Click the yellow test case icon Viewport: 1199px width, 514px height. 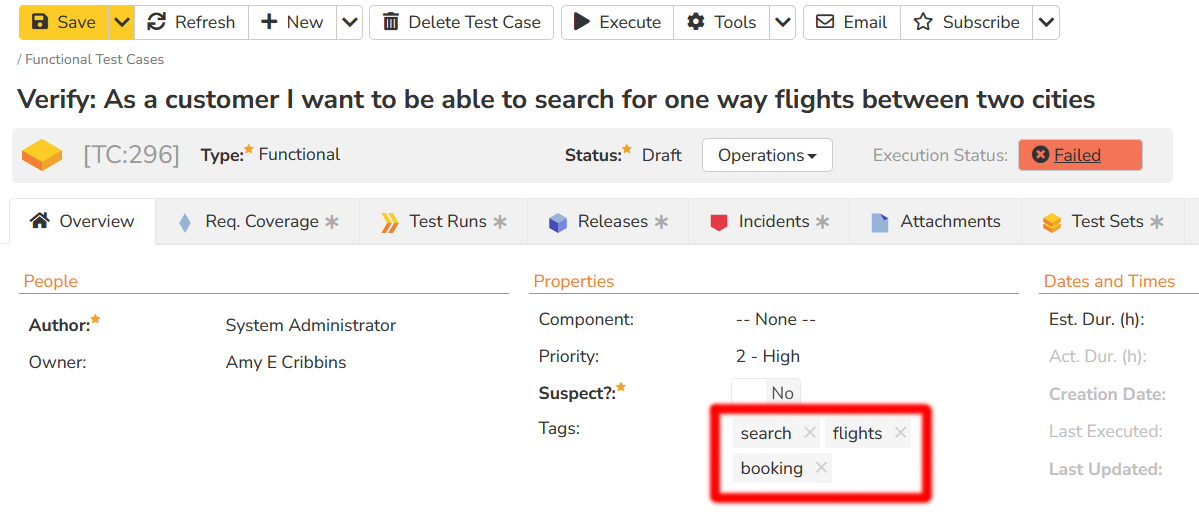(x=42, y=155)
